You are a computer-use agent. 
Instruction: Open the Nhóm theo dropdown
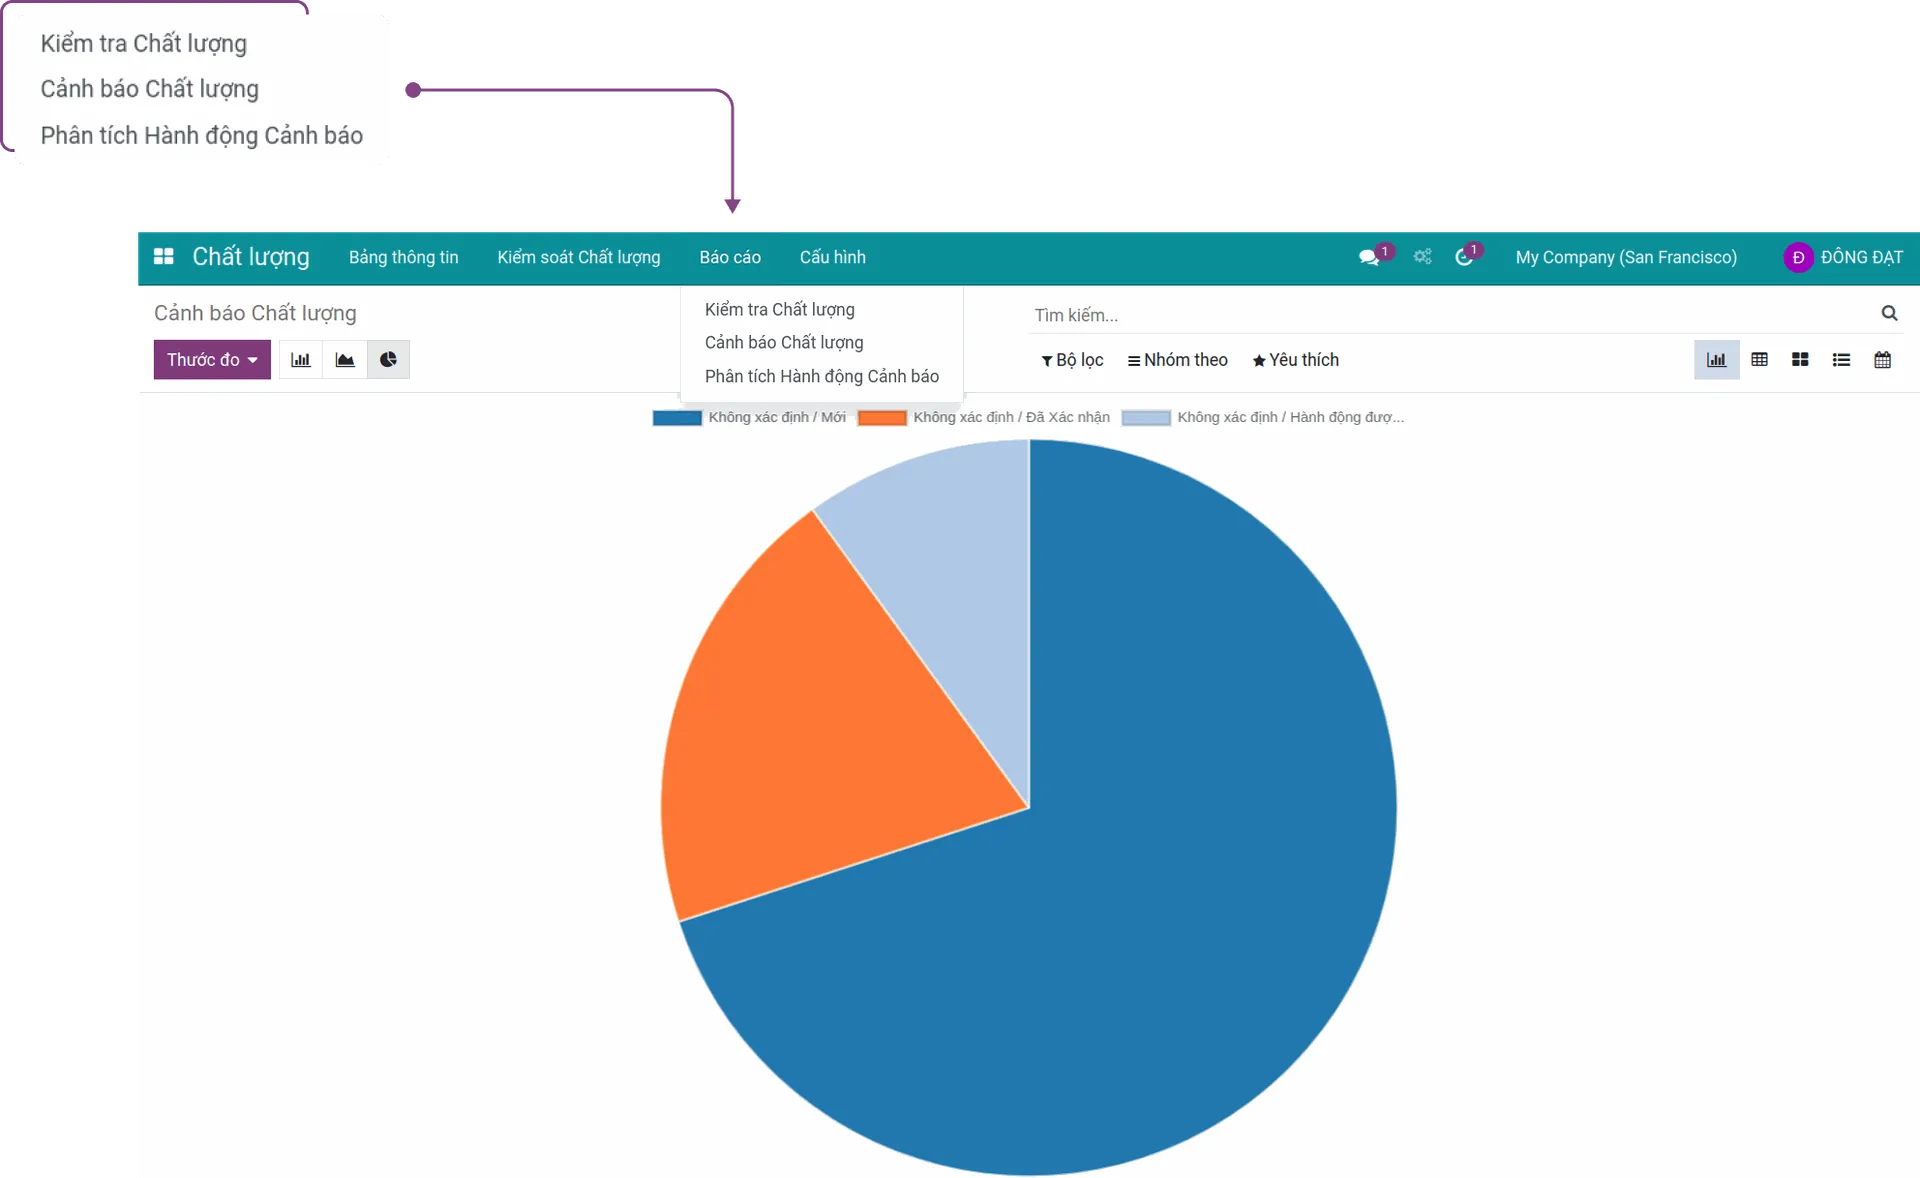[x=1177, y=360]
